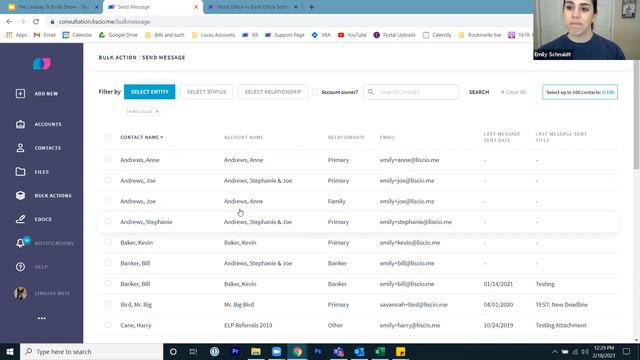Click Clear All filters
This screenshot has height=360, width=640.
coord(513,92)
